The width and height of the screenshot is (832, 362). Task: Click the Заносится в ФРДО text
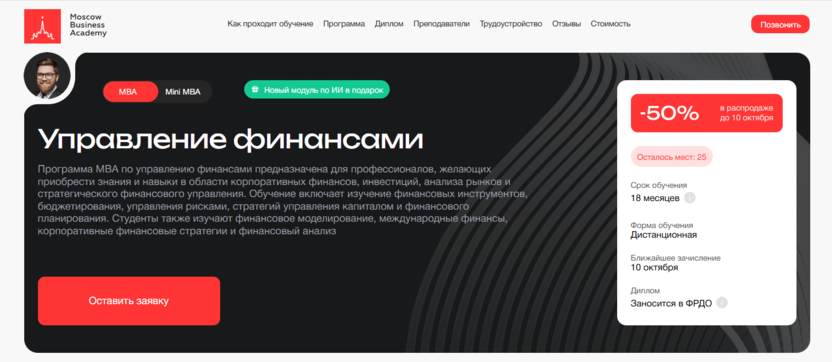click(x=671, y=304)
